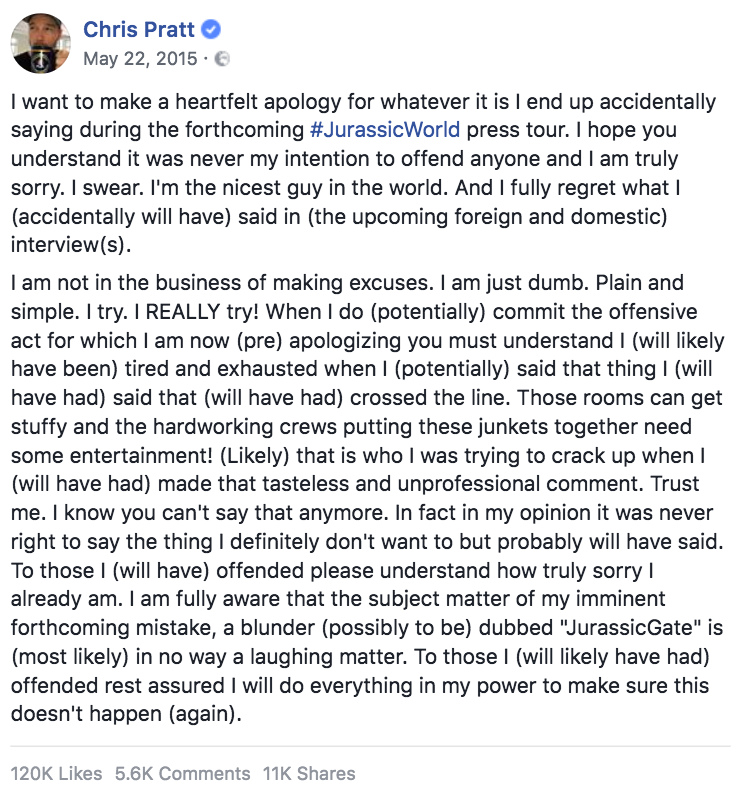Click the capitalized word REALLY
734x795 pixels.
coord(182,311)
